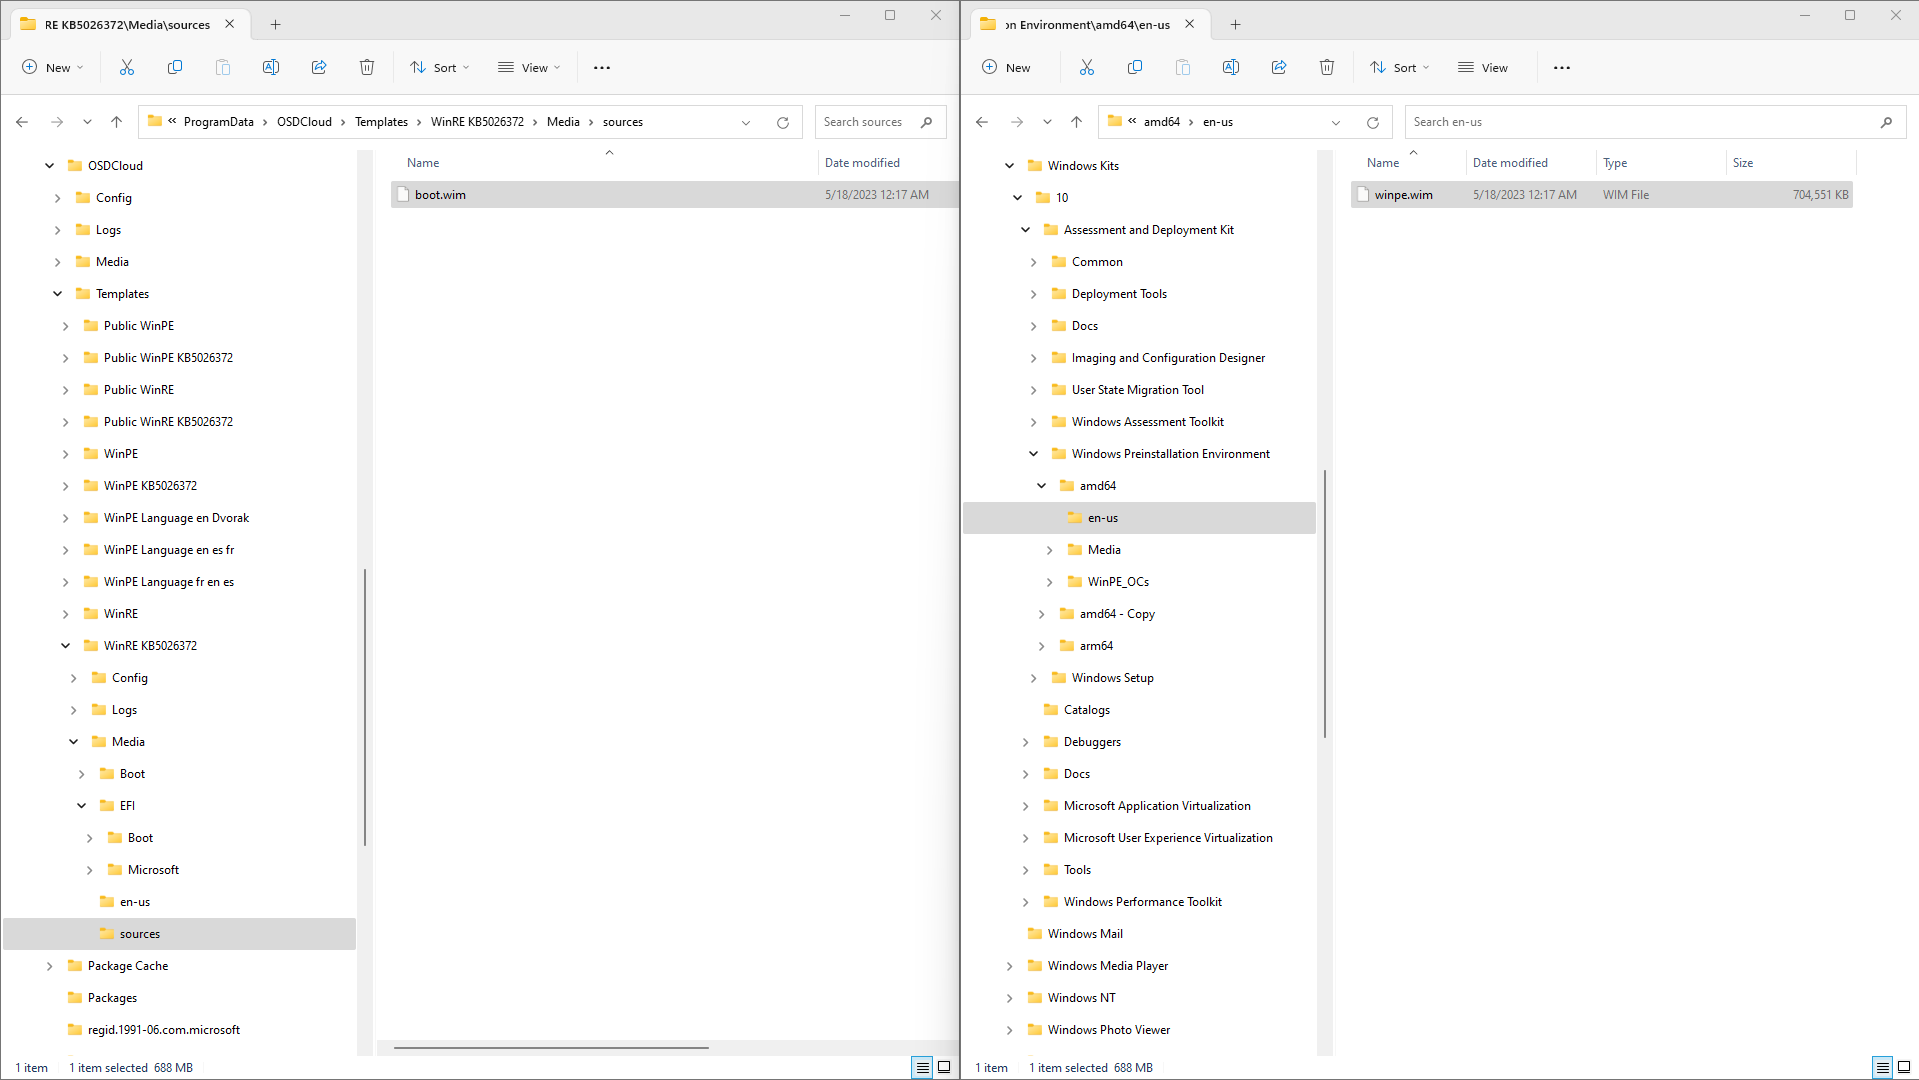Click the Rename icon in left window toolbar
This screenshot has height=1080, width=1919.
pyautogui.click(x=271, y=68)
